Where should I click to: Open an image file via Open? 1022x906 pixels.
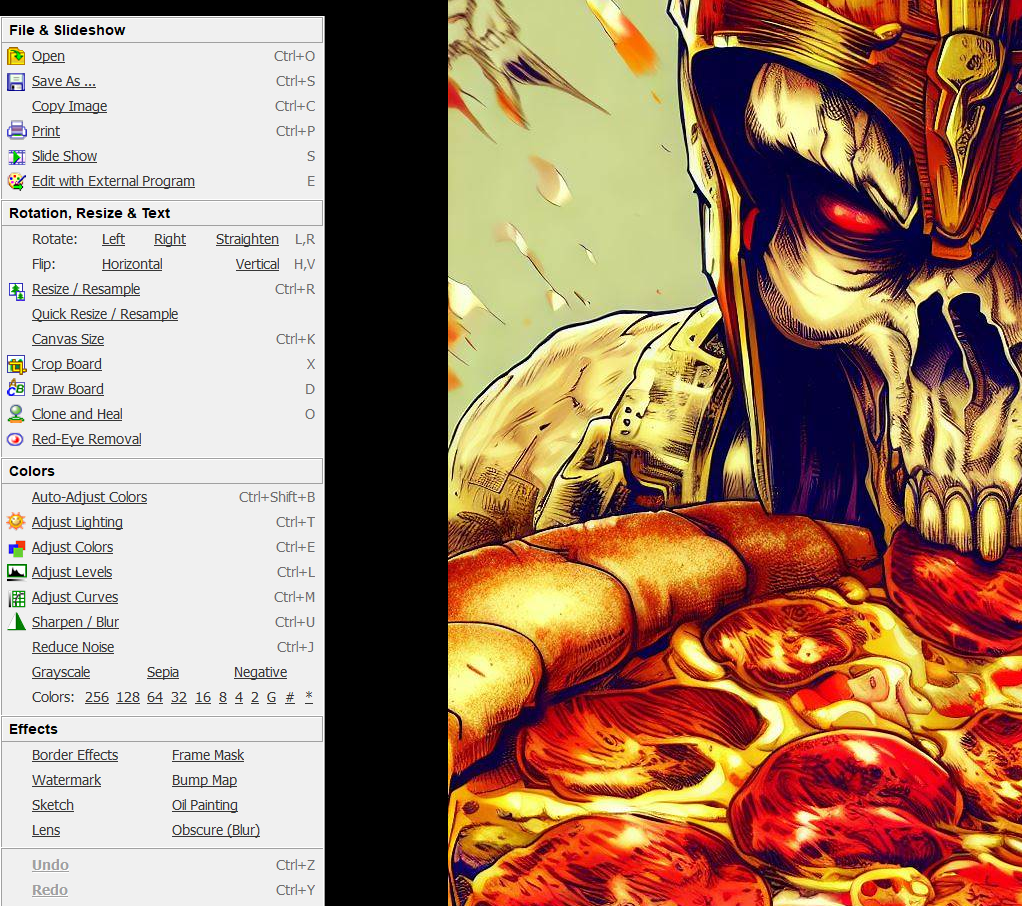click(x=48, y=56)
